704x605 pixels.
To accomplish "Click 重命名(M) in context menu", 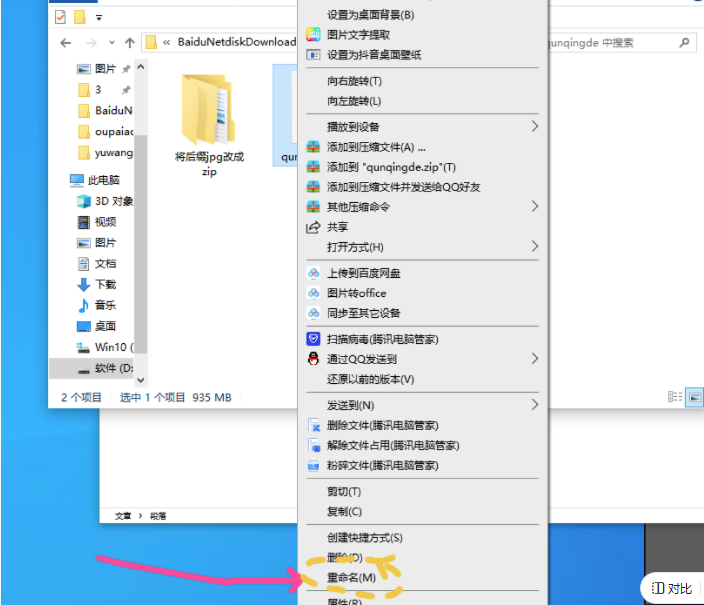I will tap(351, 578).
